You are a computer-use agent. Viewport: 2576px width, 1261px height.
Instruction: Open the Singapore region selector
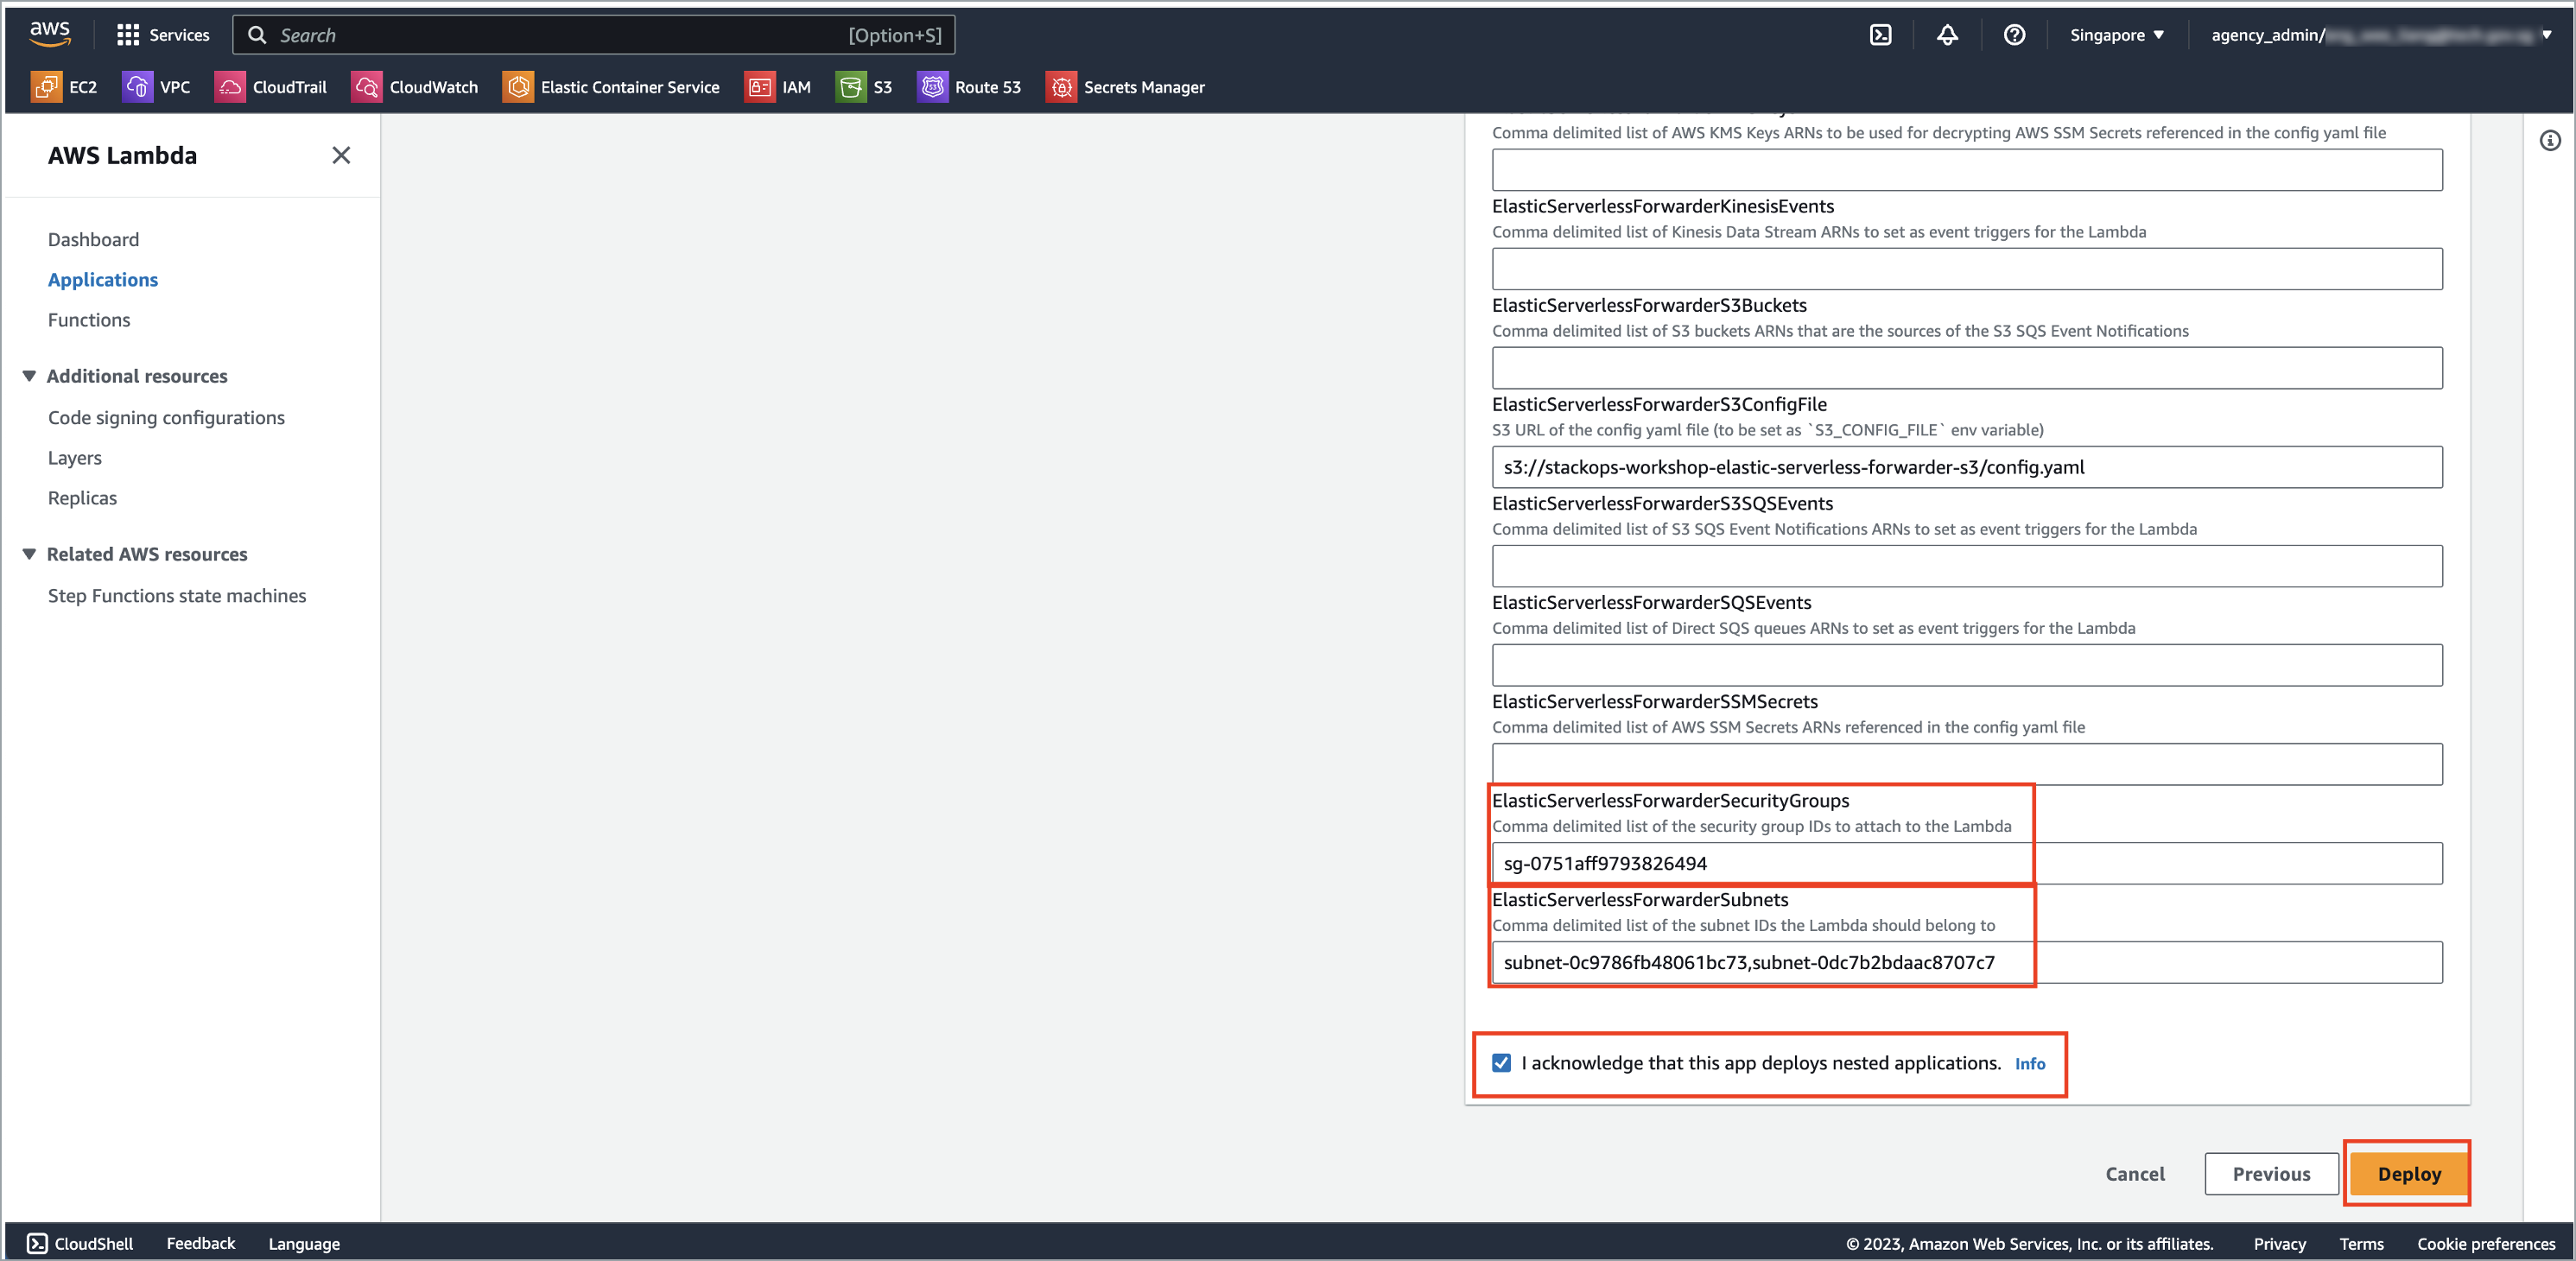click(x=2117, y=35)
